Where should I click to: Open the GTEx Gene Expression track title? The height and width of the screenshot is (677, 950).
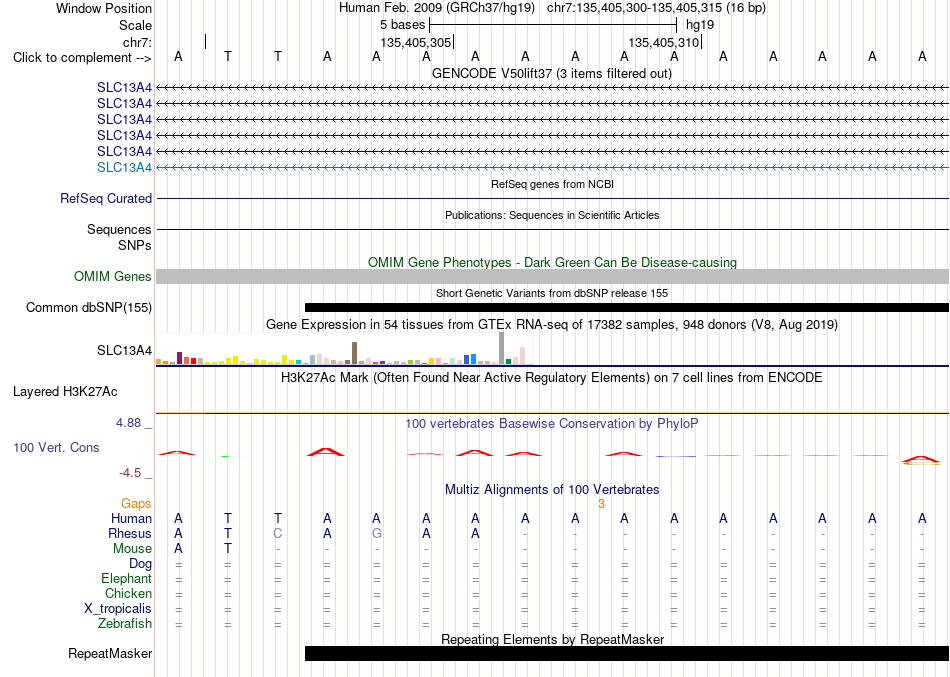(552, 325)
